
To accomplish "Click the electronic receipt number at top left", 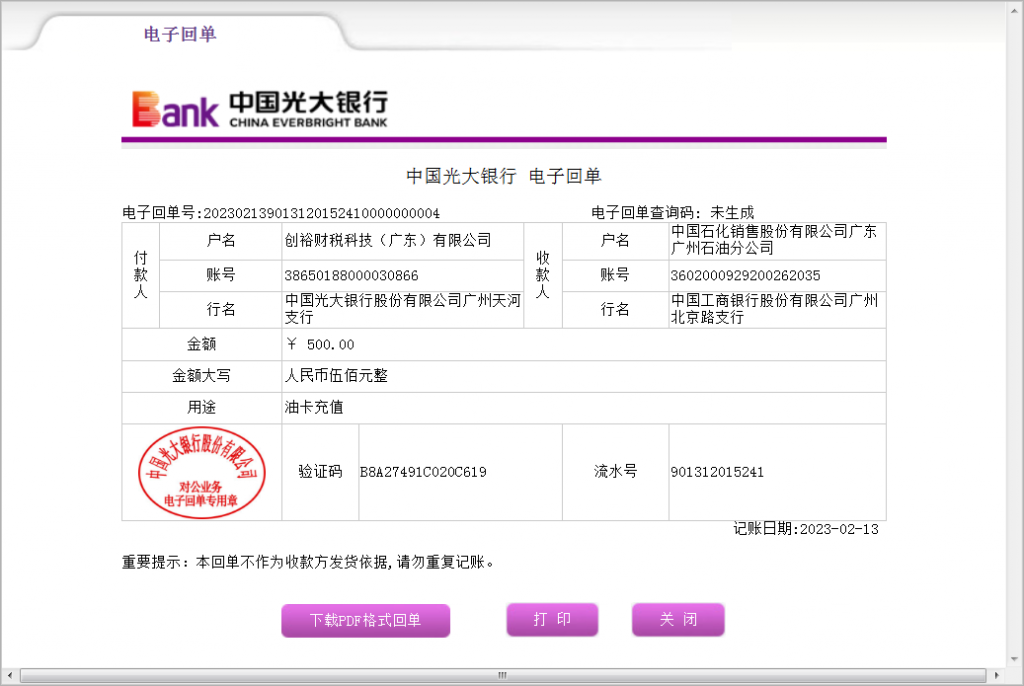I will (x=280, y=213).
